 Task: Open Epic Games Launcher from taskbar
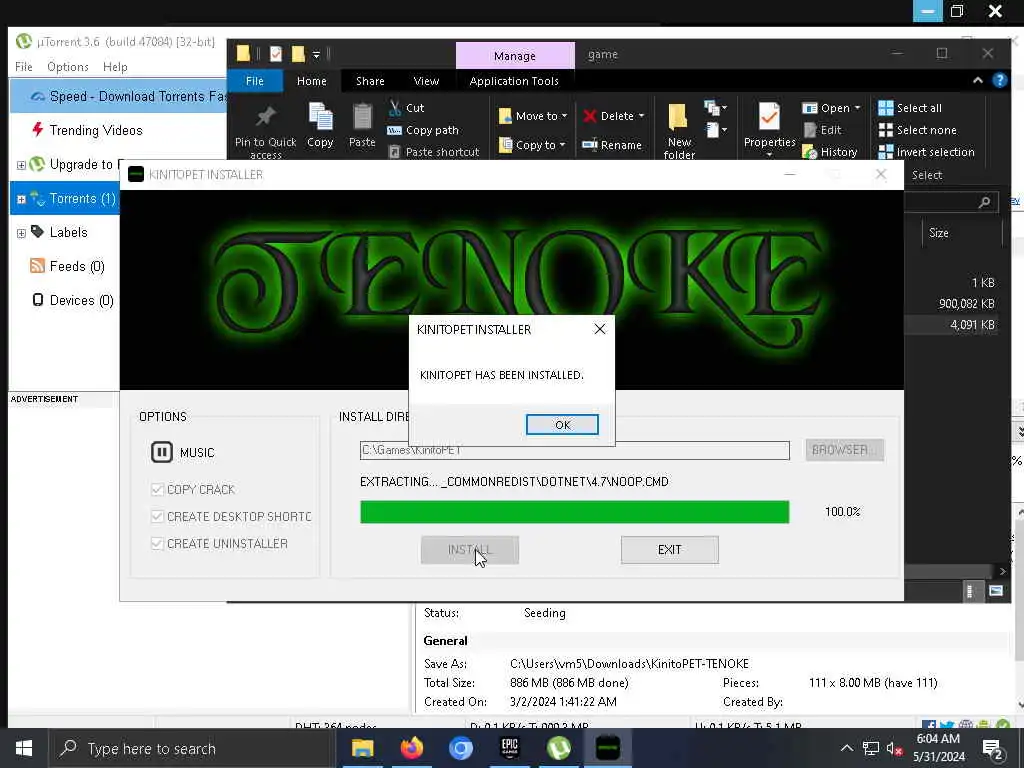[x=509, y=748]
